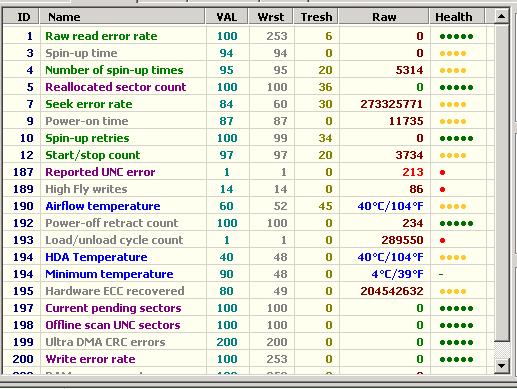Click raw value 11735

[406, 121]
